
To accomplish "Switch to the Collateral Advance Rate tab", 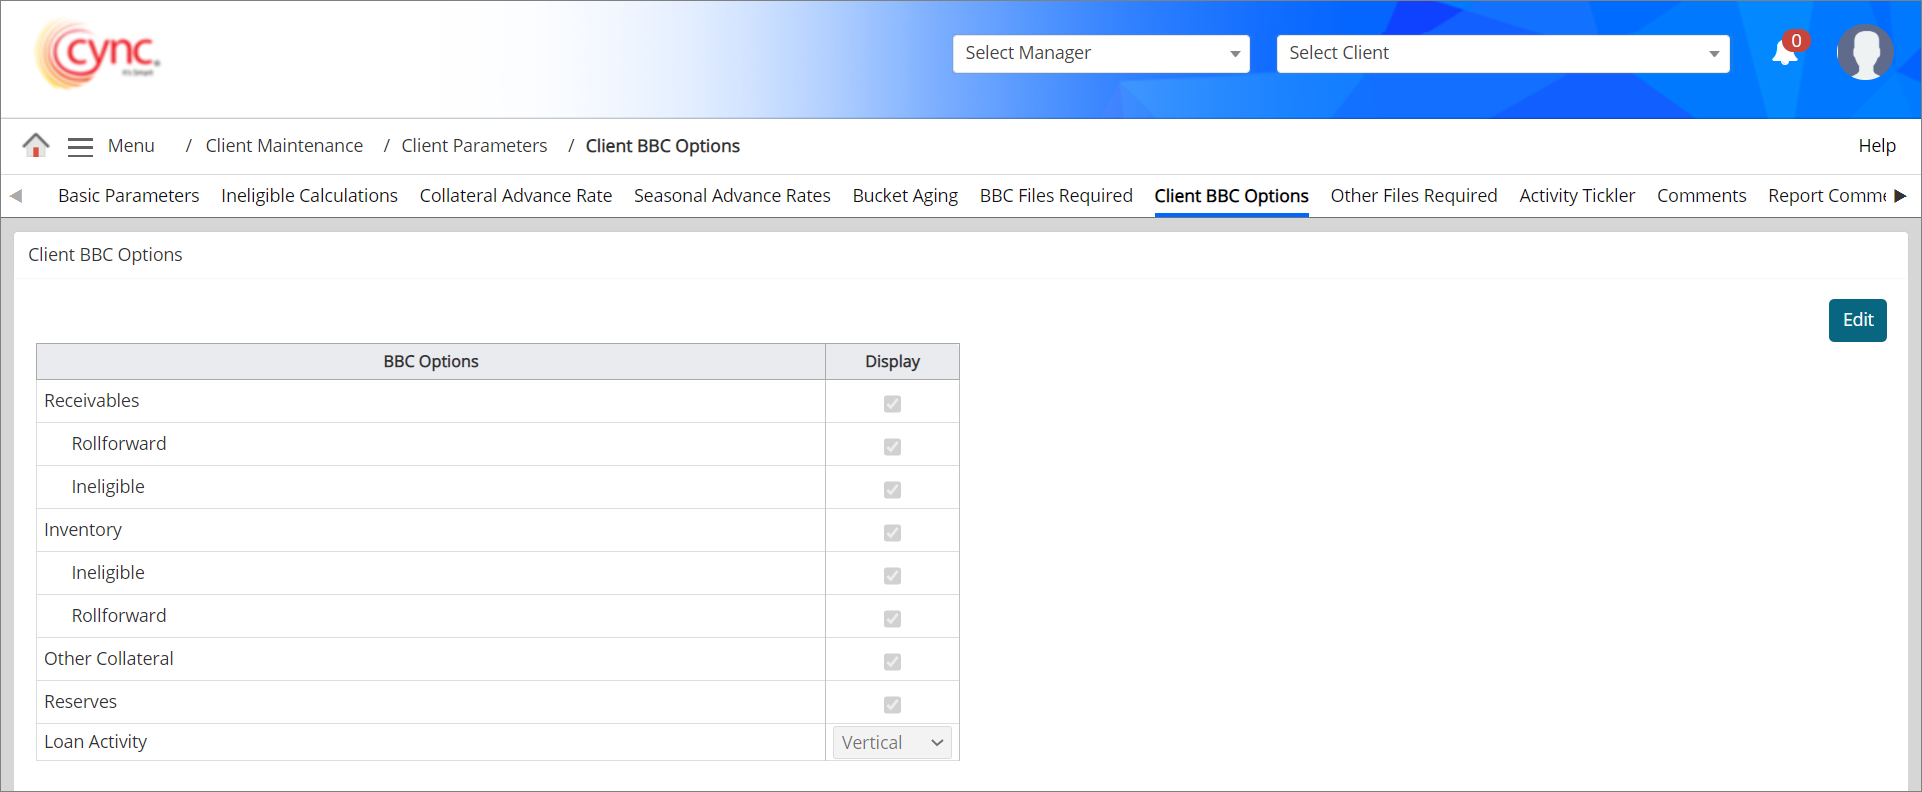I will [515, 196].
